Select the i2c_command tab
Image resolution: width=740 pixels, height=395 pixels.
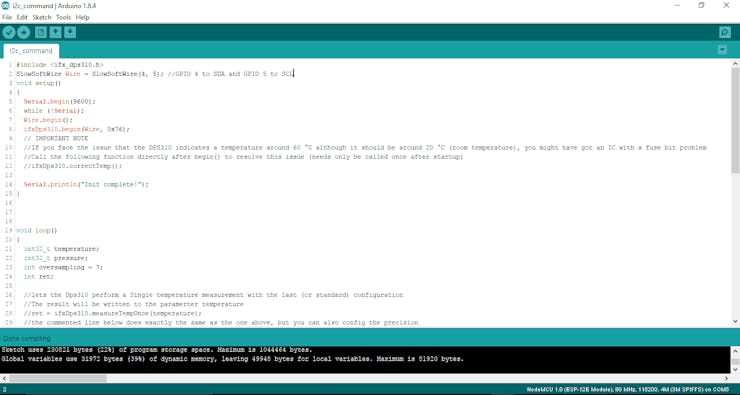tap(31, 51)
